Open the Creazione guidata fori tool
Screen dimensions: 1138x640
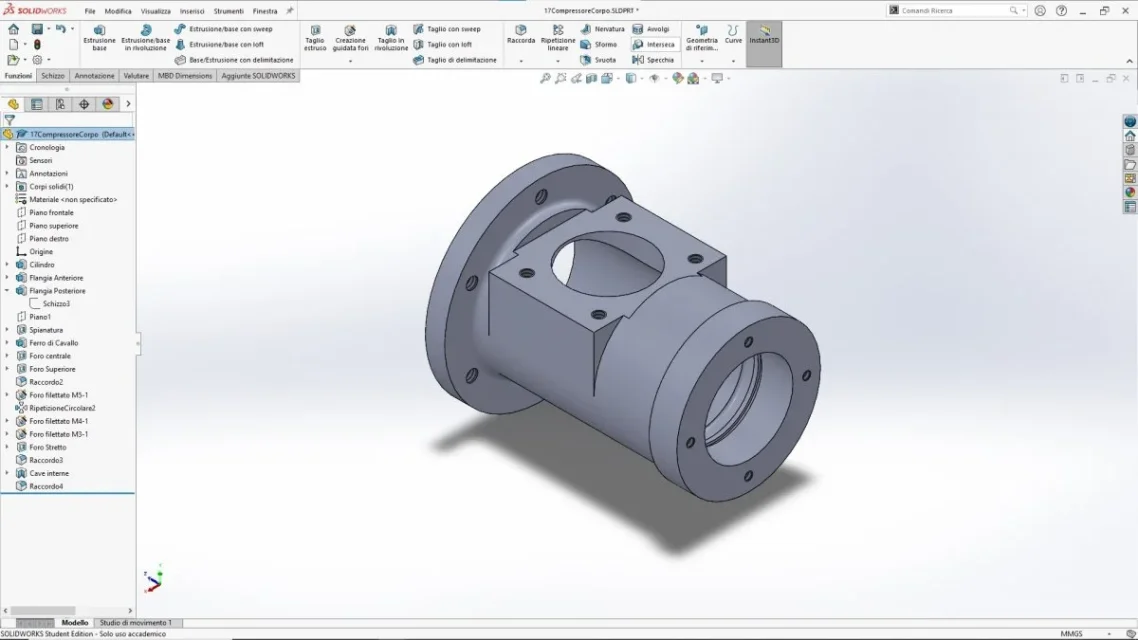pos(350,37)
